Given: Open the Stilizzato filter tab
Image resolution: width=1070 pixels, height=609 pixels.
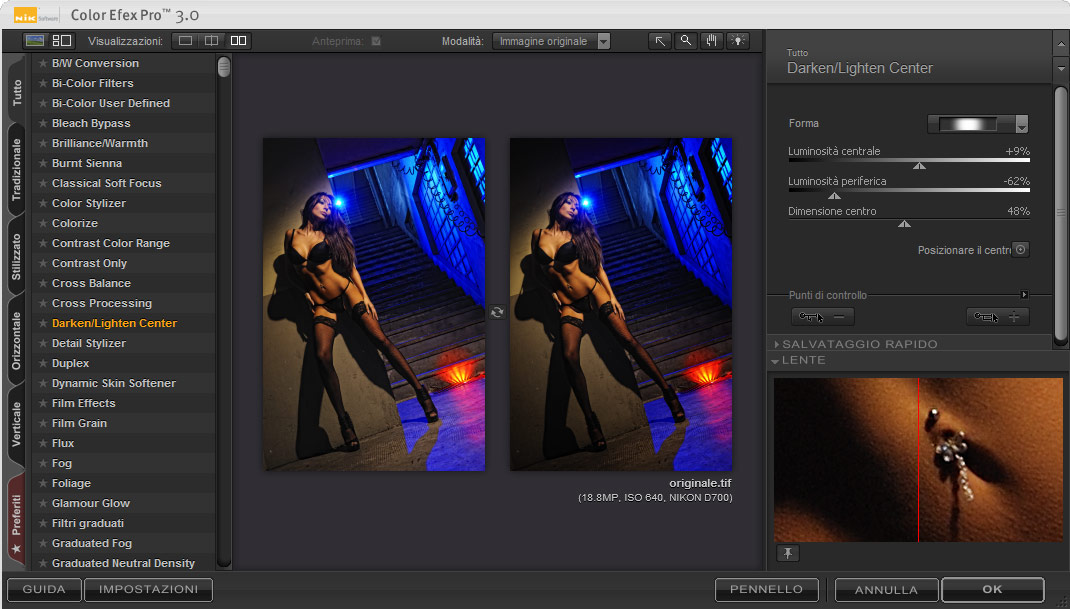Looking at the screenshot, I should coord(16,256).
